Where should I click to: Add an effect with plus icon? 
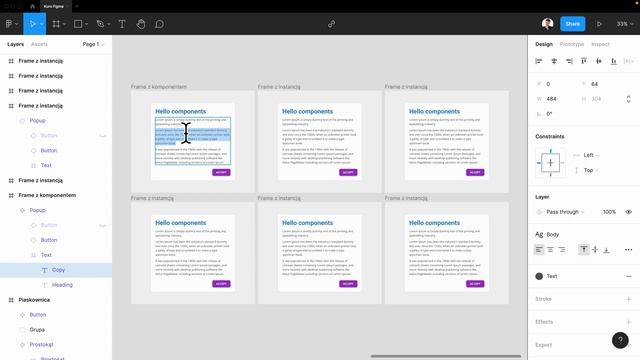tap(629, 322)
